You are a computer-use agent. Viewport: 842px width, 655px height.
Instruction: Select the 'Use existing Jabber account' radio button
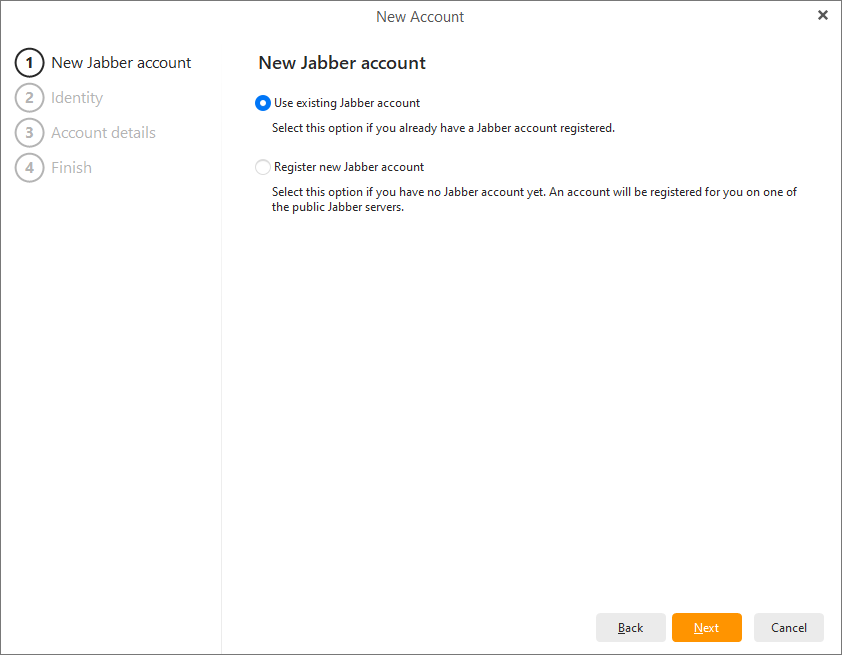click(x=263, y=103)
